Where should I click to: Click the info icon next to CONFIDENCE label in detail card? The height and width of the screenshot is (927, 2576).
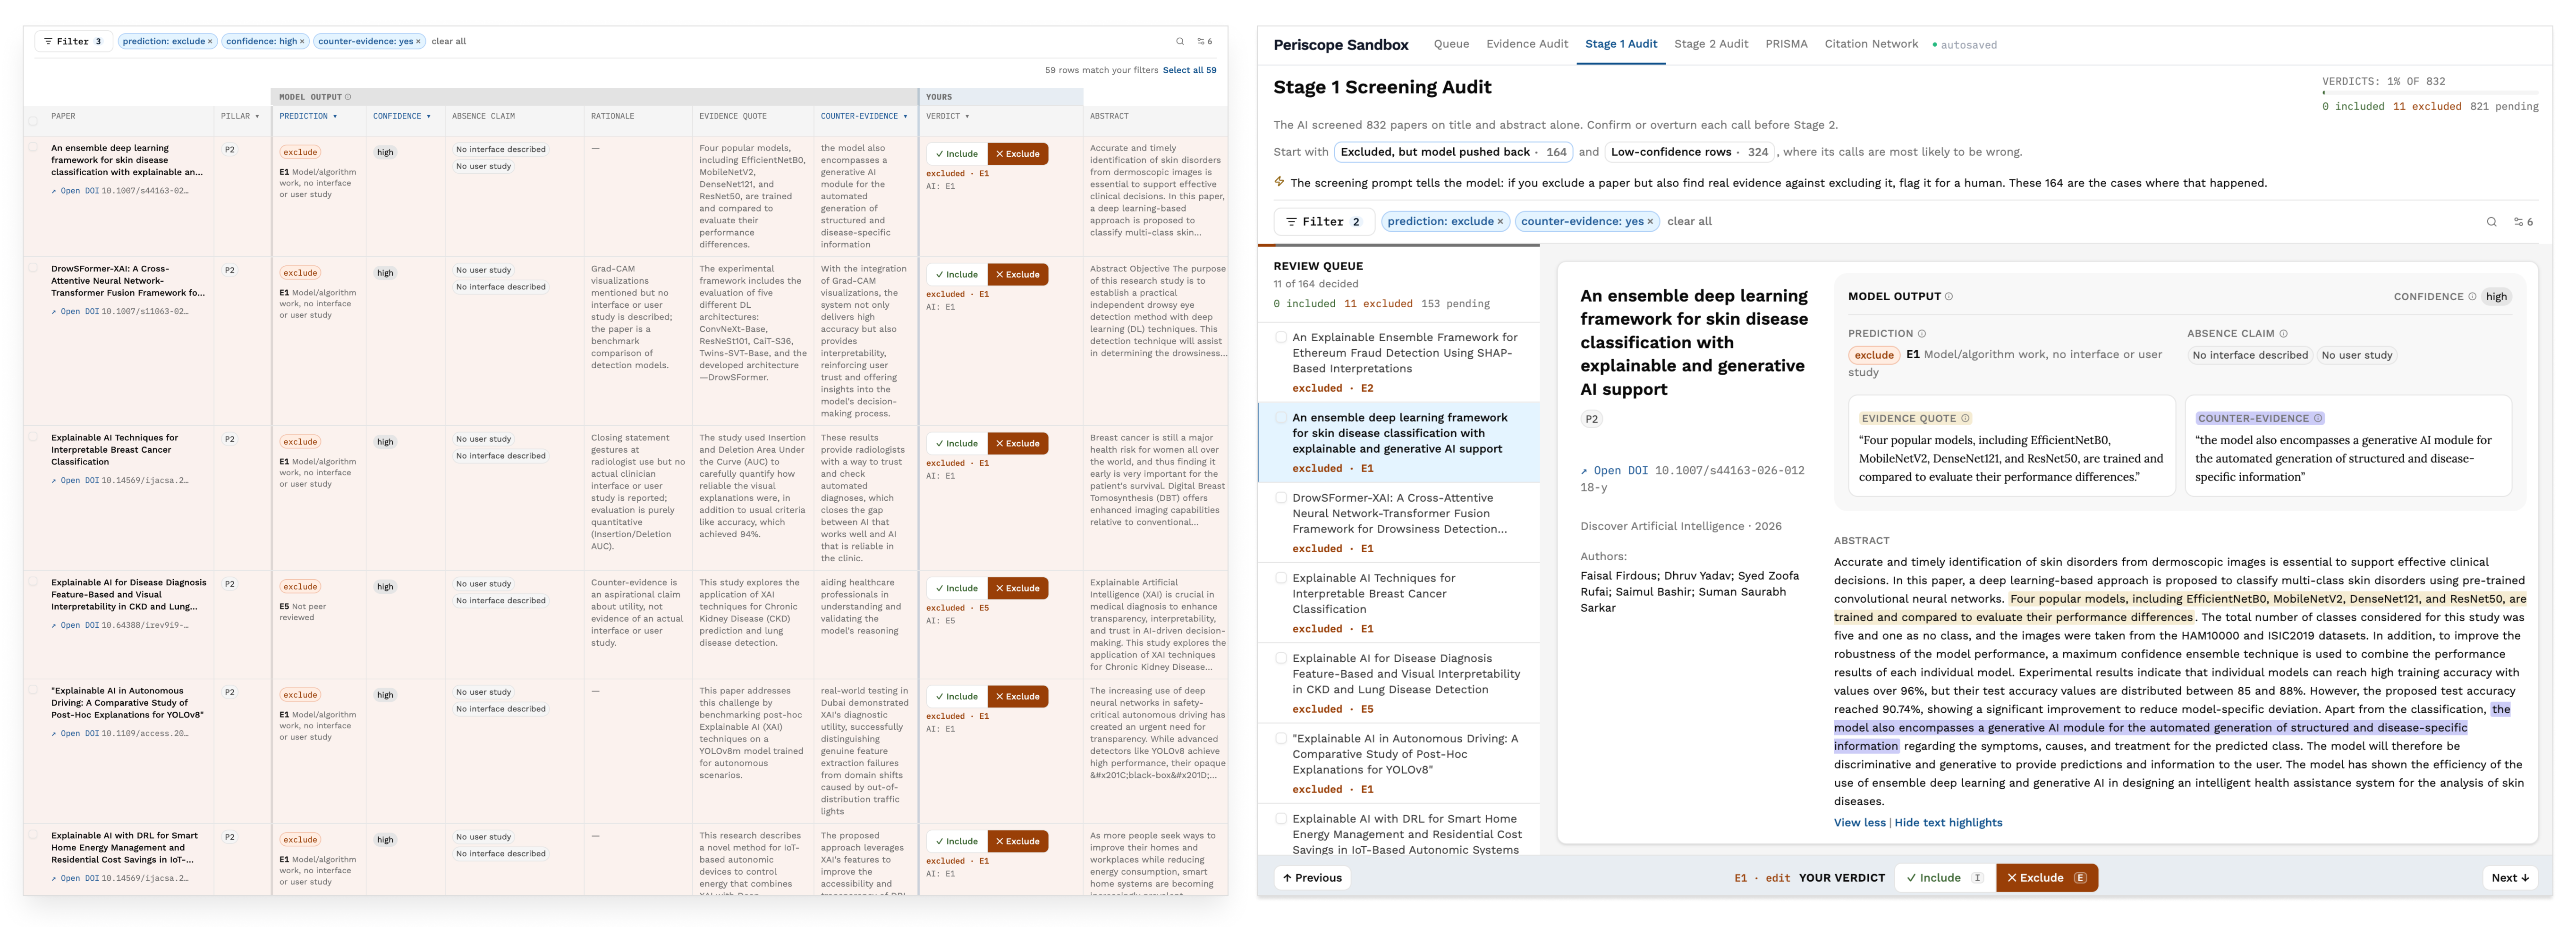pos(2472,296)
